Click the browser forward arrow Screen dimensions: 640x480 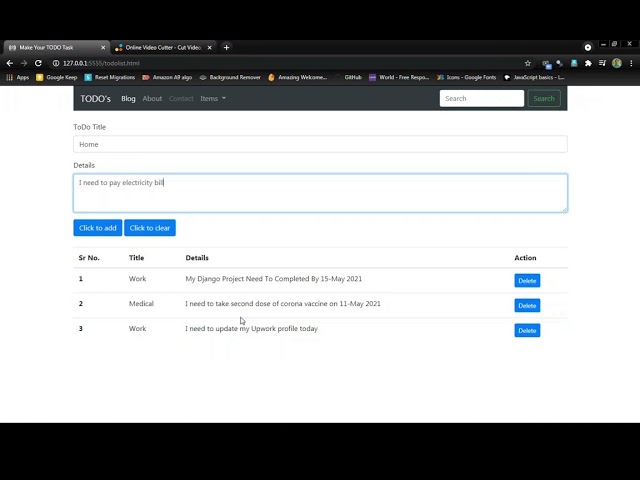click(x=24, y=63)
